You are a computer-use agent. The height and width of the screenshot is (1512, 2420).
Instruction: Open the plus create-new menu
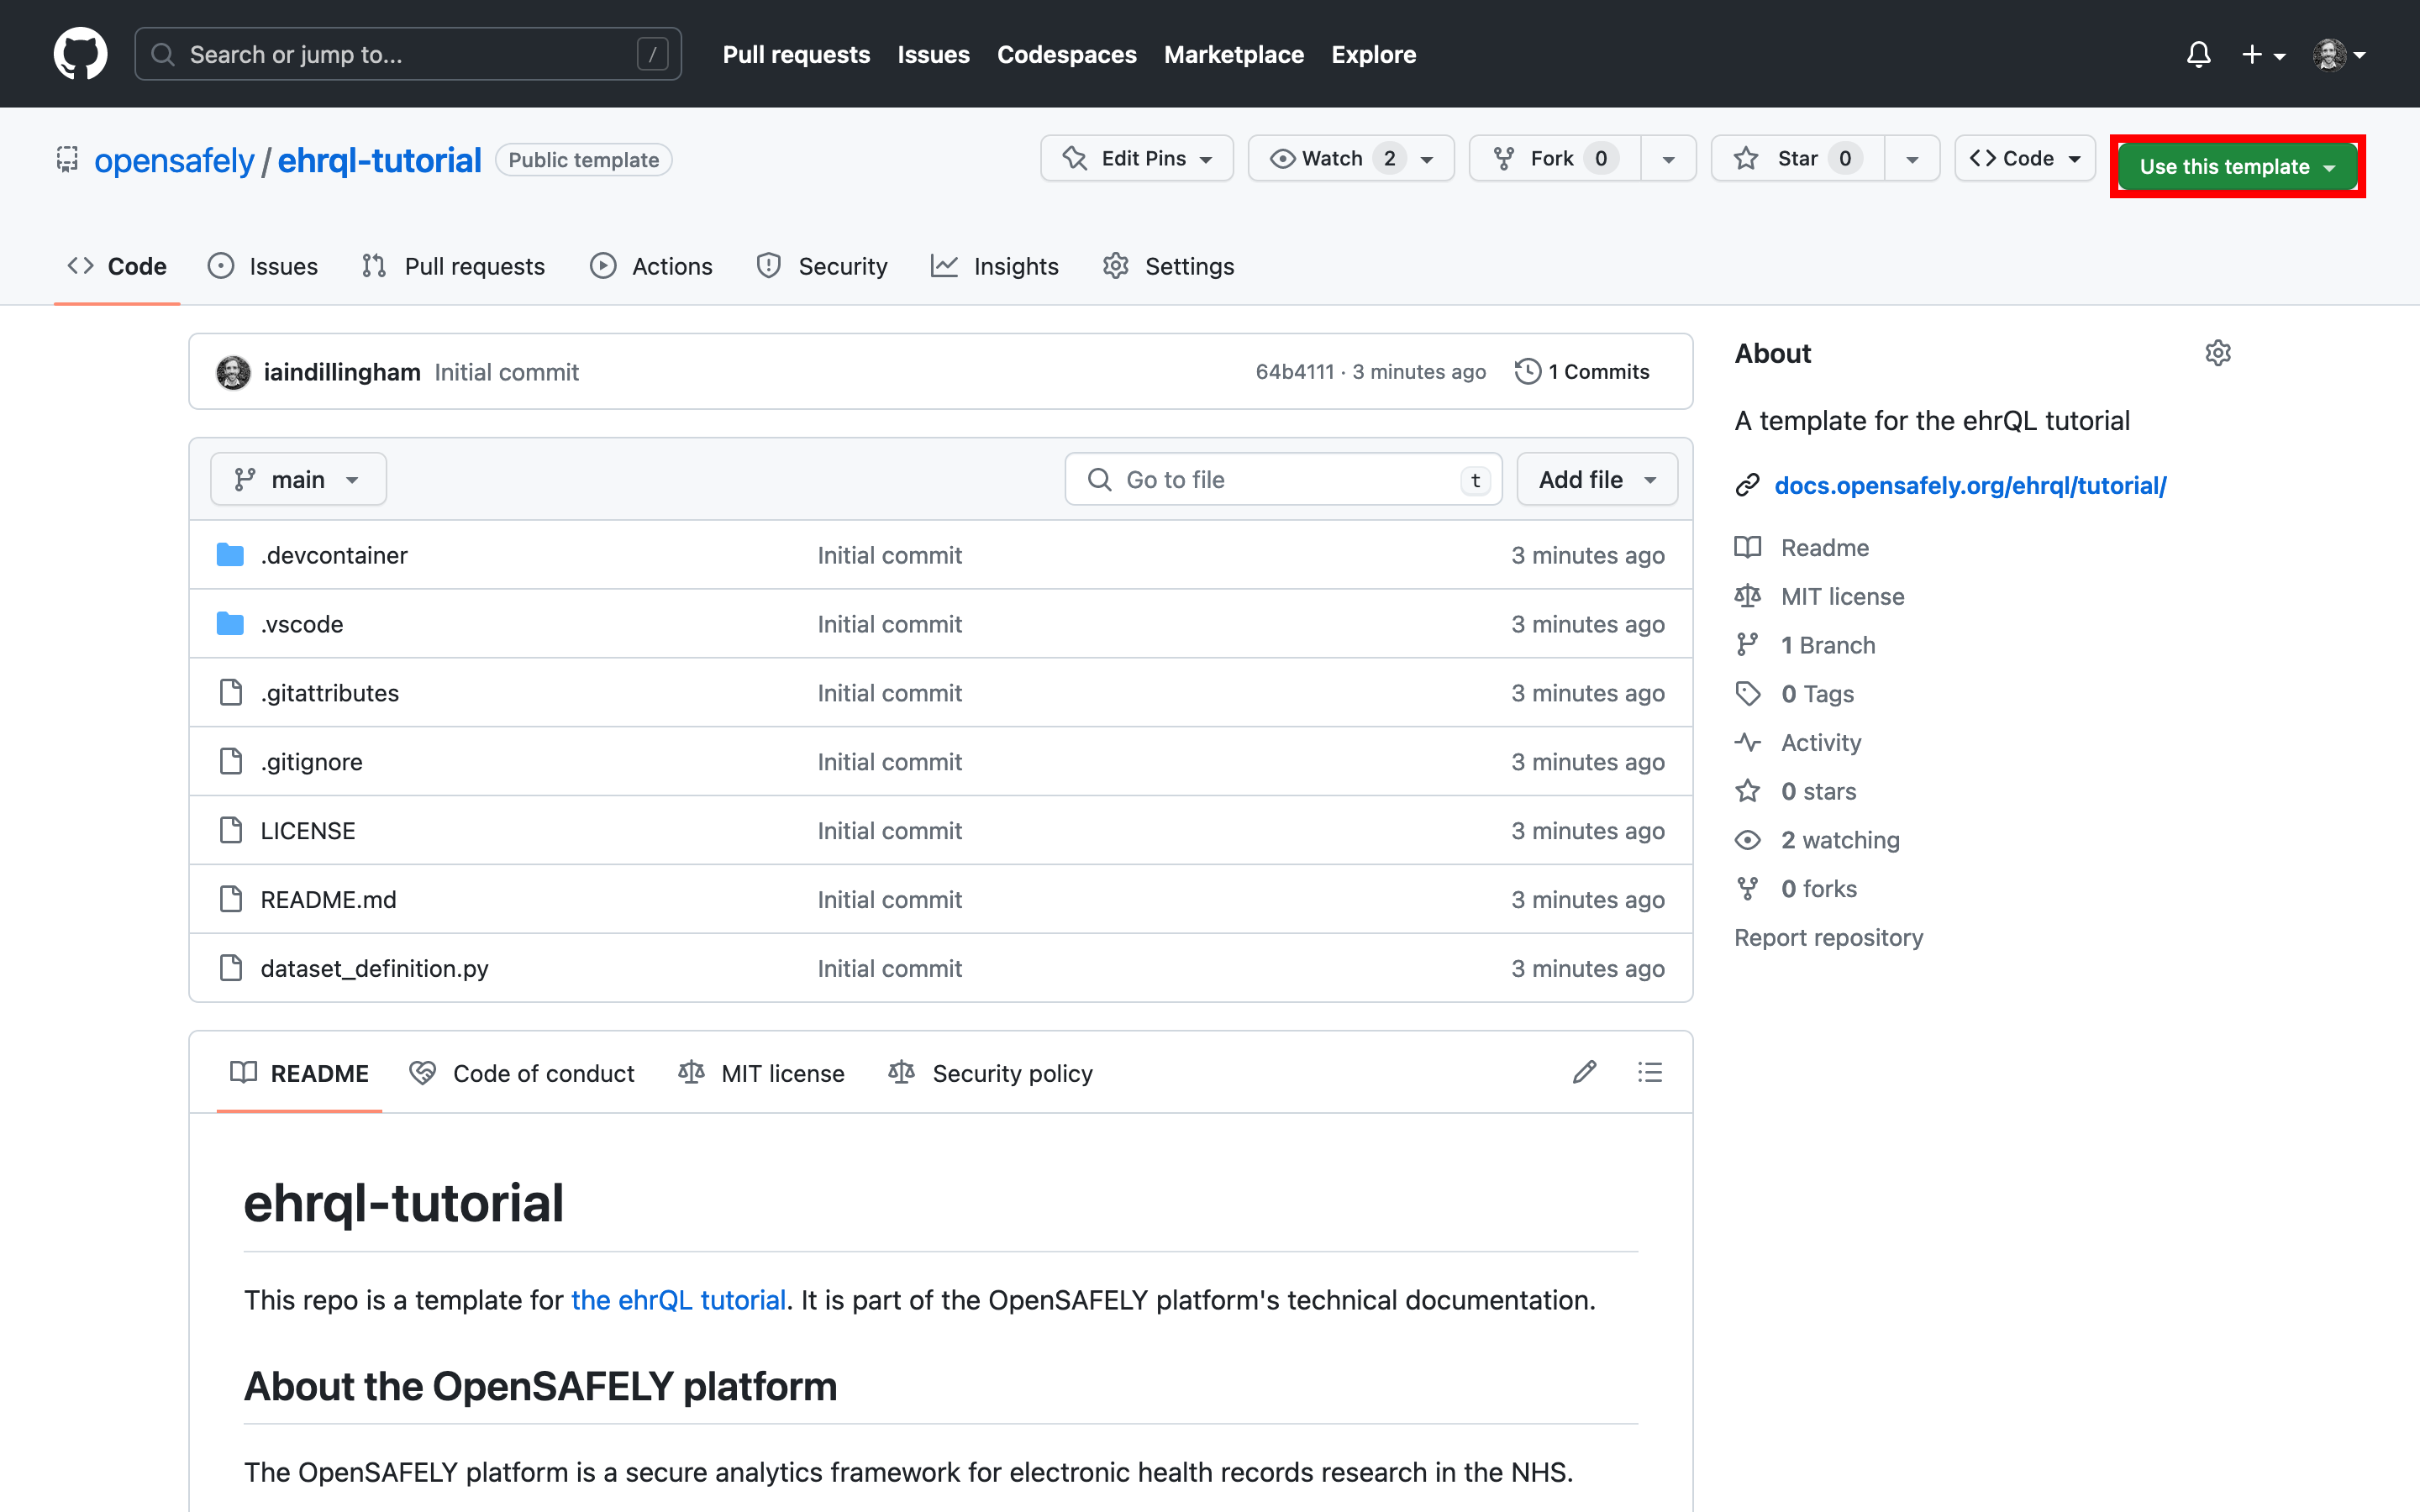(2264, 54)
